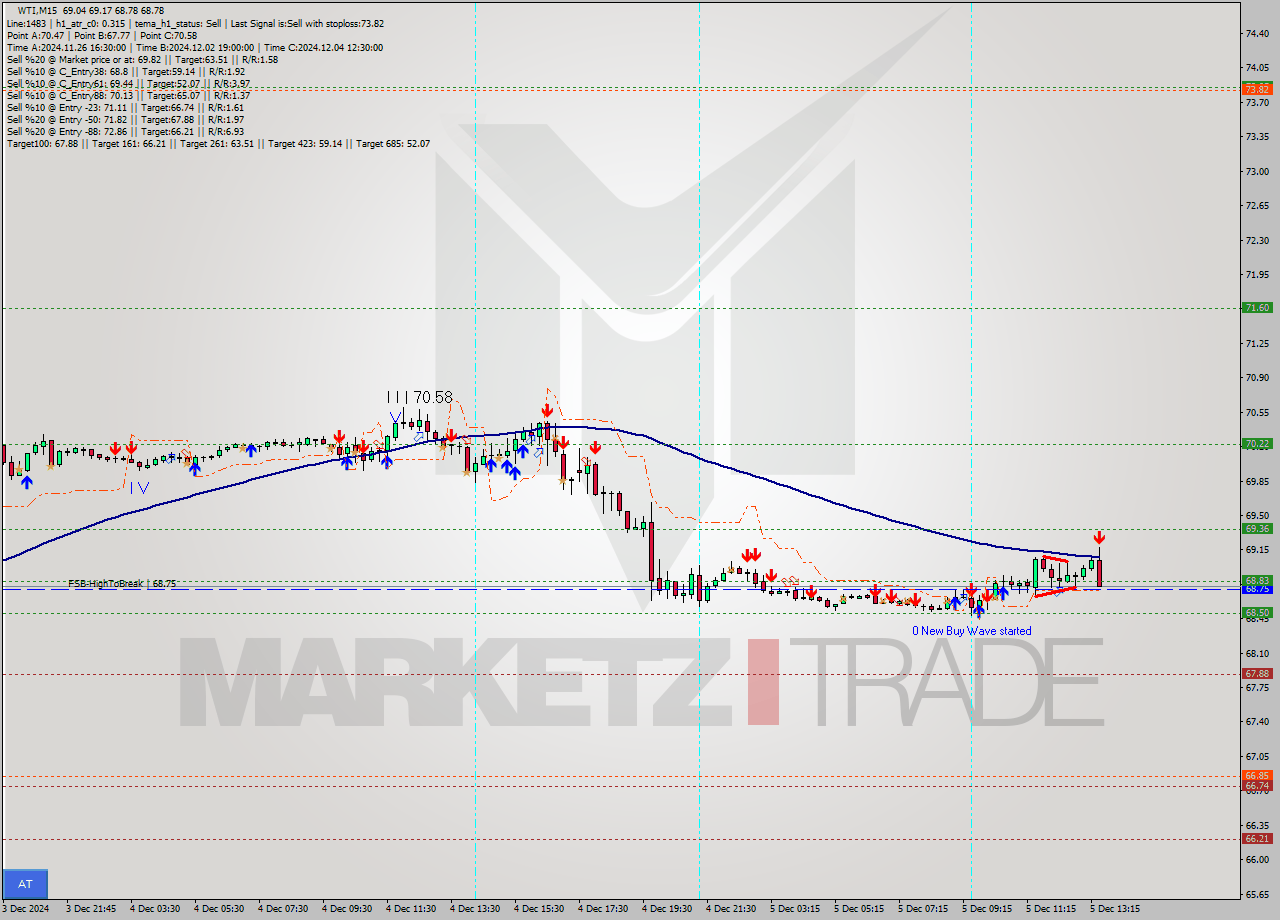Select the '4 Dec 11:30' time label
Screen dimensions: 1280x920
[x=411, y=909]
